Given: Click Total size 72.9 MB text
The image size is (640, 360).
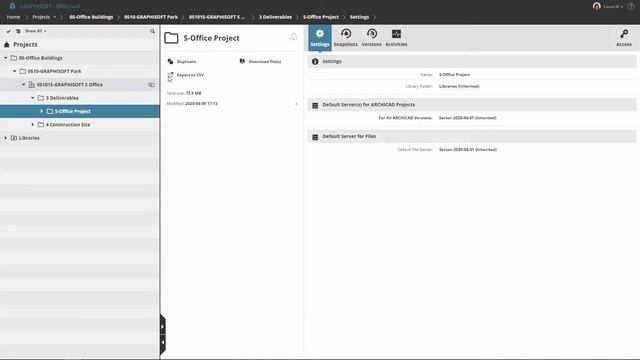Looking at the screenshot, I should click(x=184, y=93).
